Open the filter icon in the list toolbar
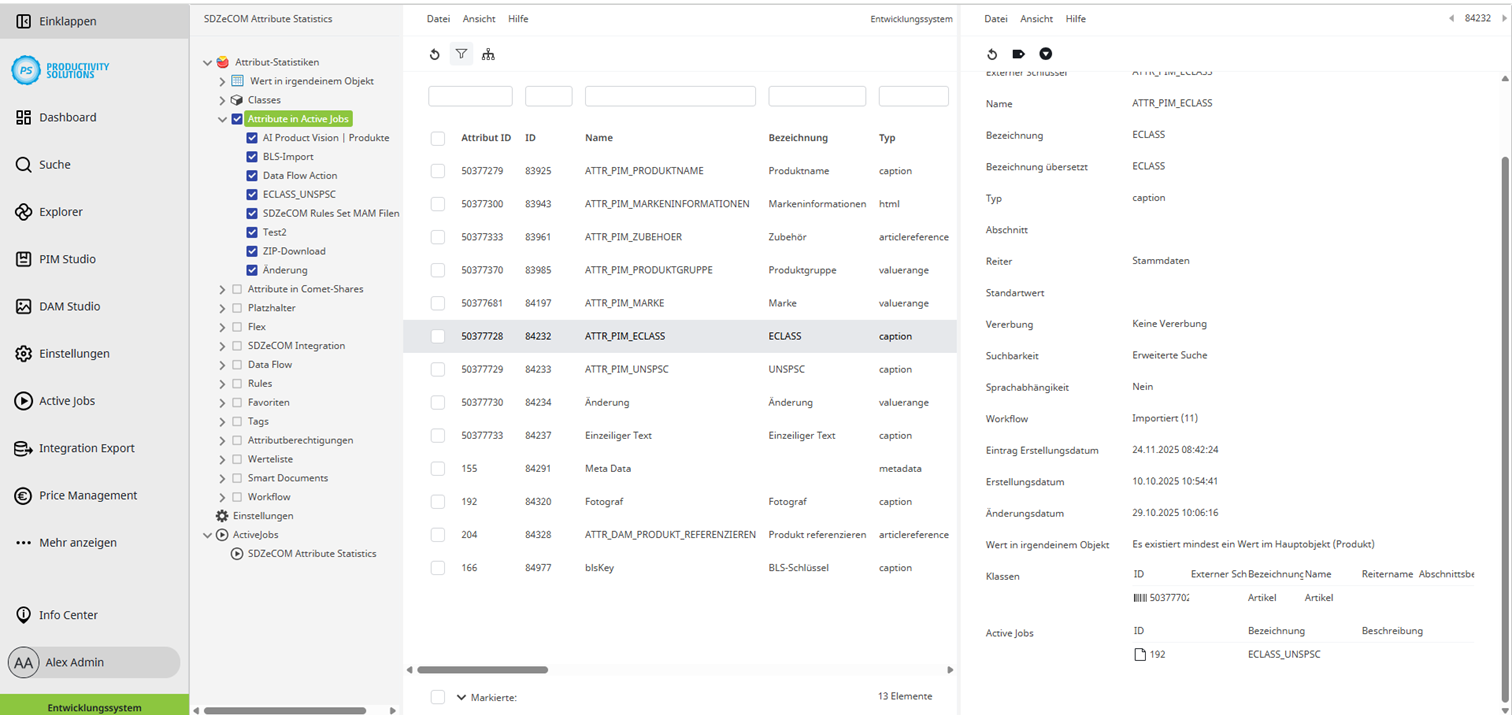This screenshot has width=1512, height=715. 461,54
